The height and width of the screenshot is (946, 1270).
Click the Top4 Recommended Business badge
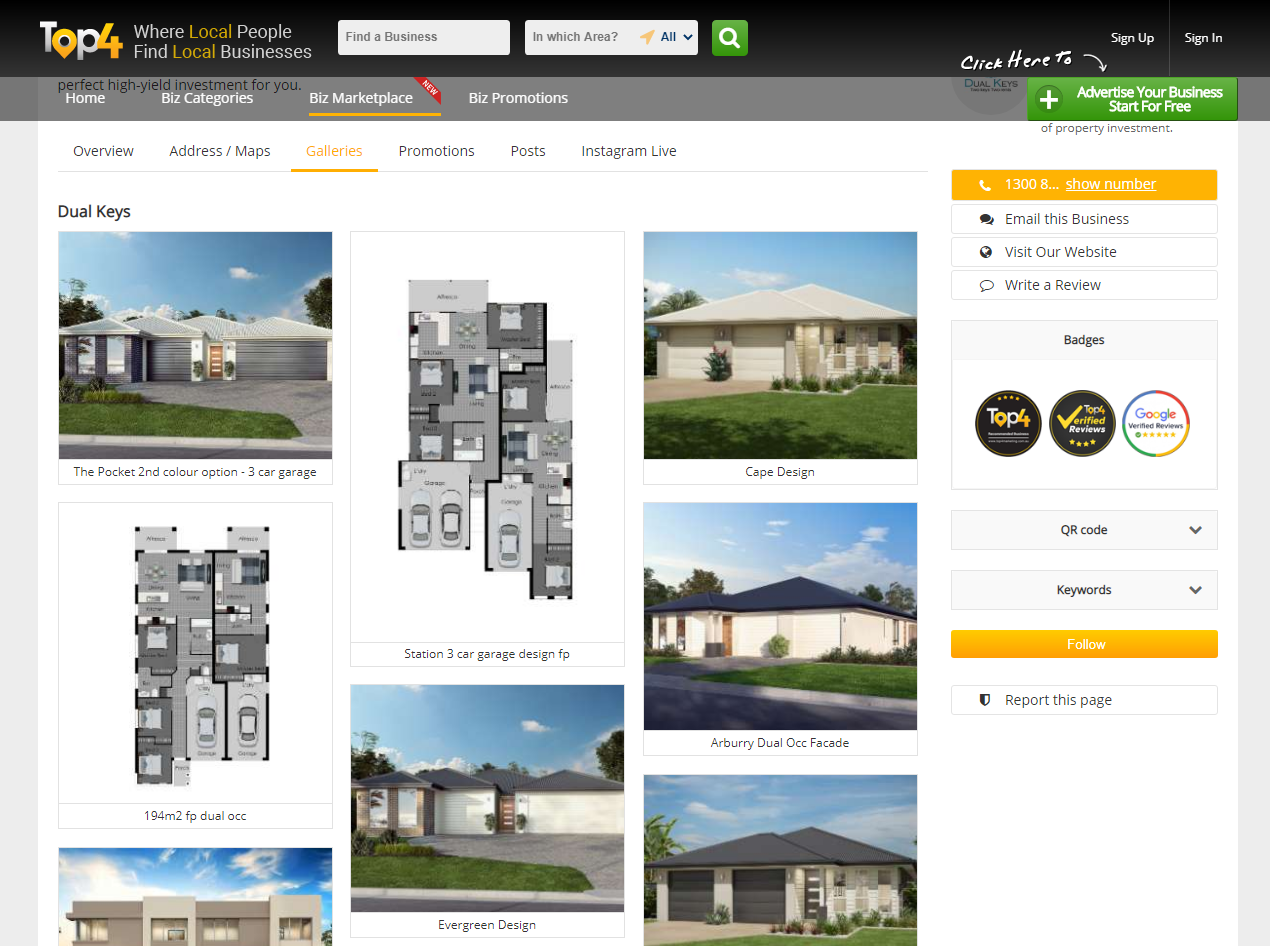coord(1008,423)
